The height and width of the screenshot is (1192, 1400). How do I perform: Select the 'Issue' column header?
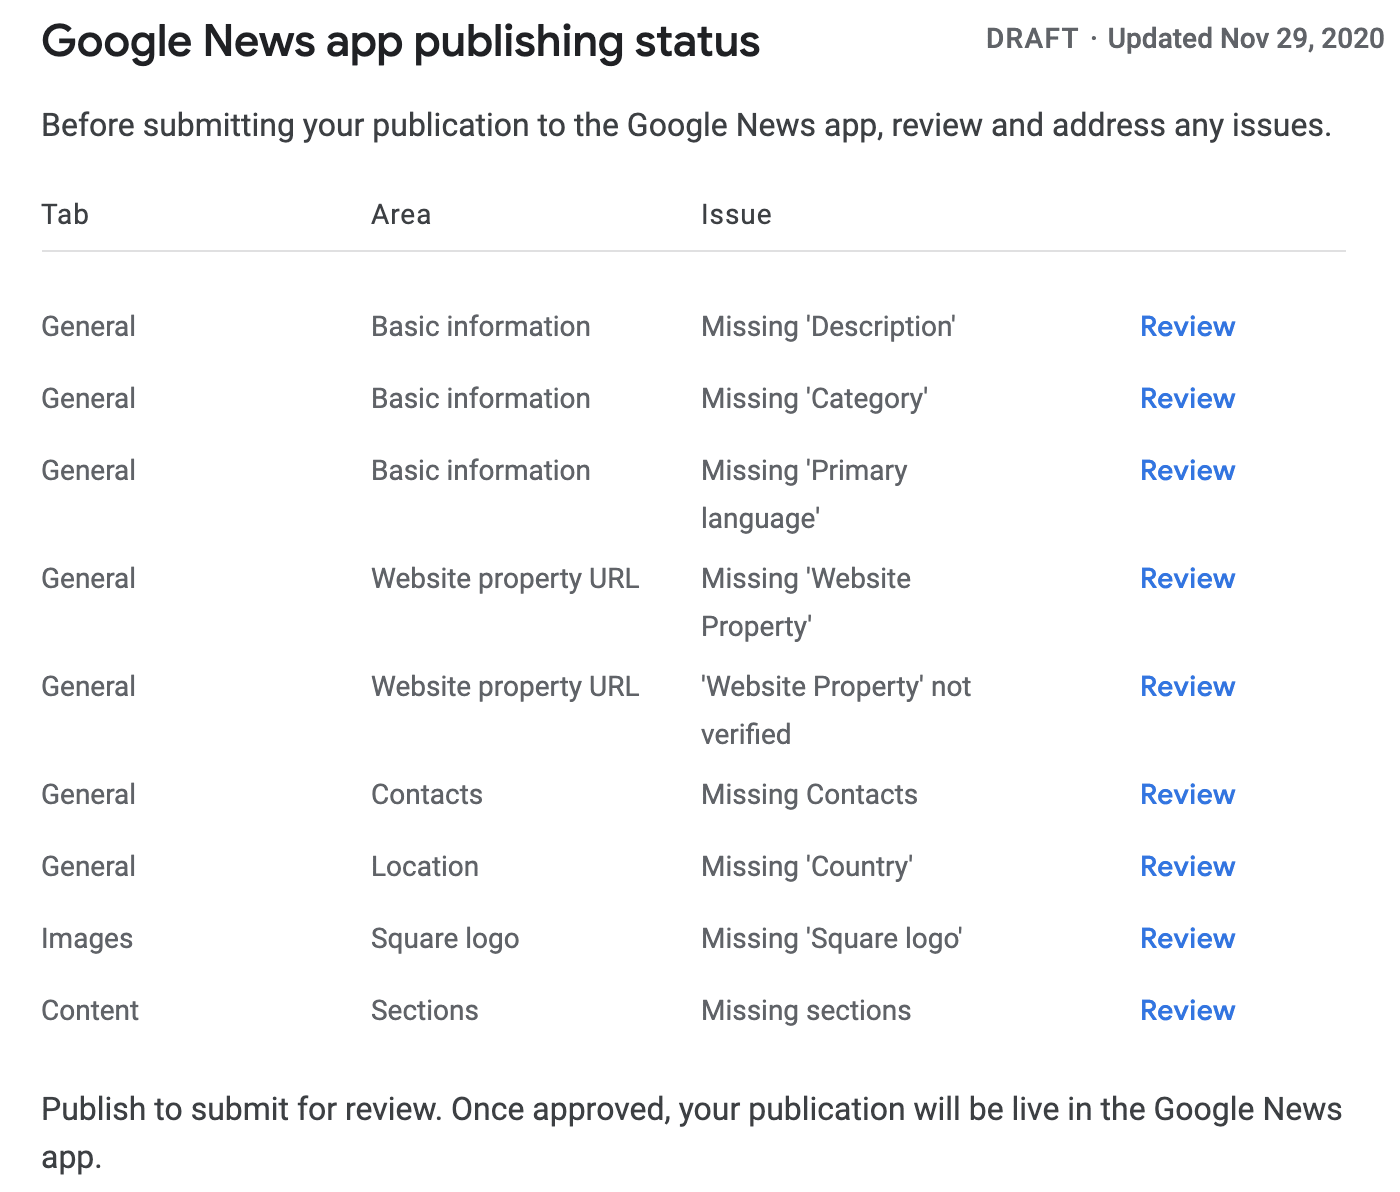pyautogui.click(x=736, y=214)
